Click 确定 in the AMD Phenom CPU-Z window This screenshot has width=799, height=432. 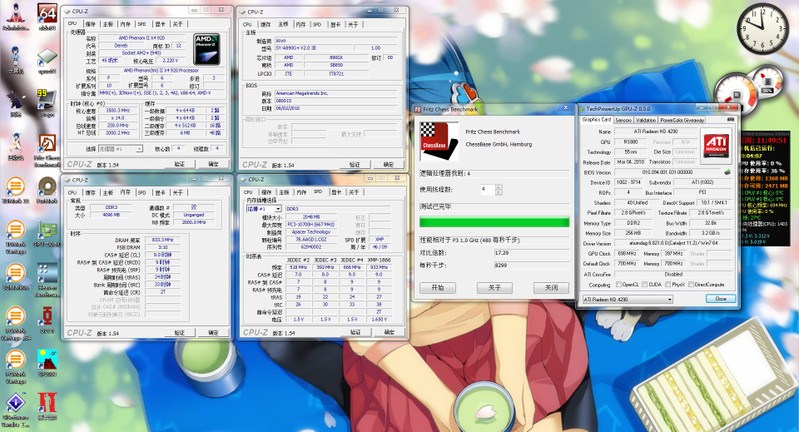coord(214,164)
